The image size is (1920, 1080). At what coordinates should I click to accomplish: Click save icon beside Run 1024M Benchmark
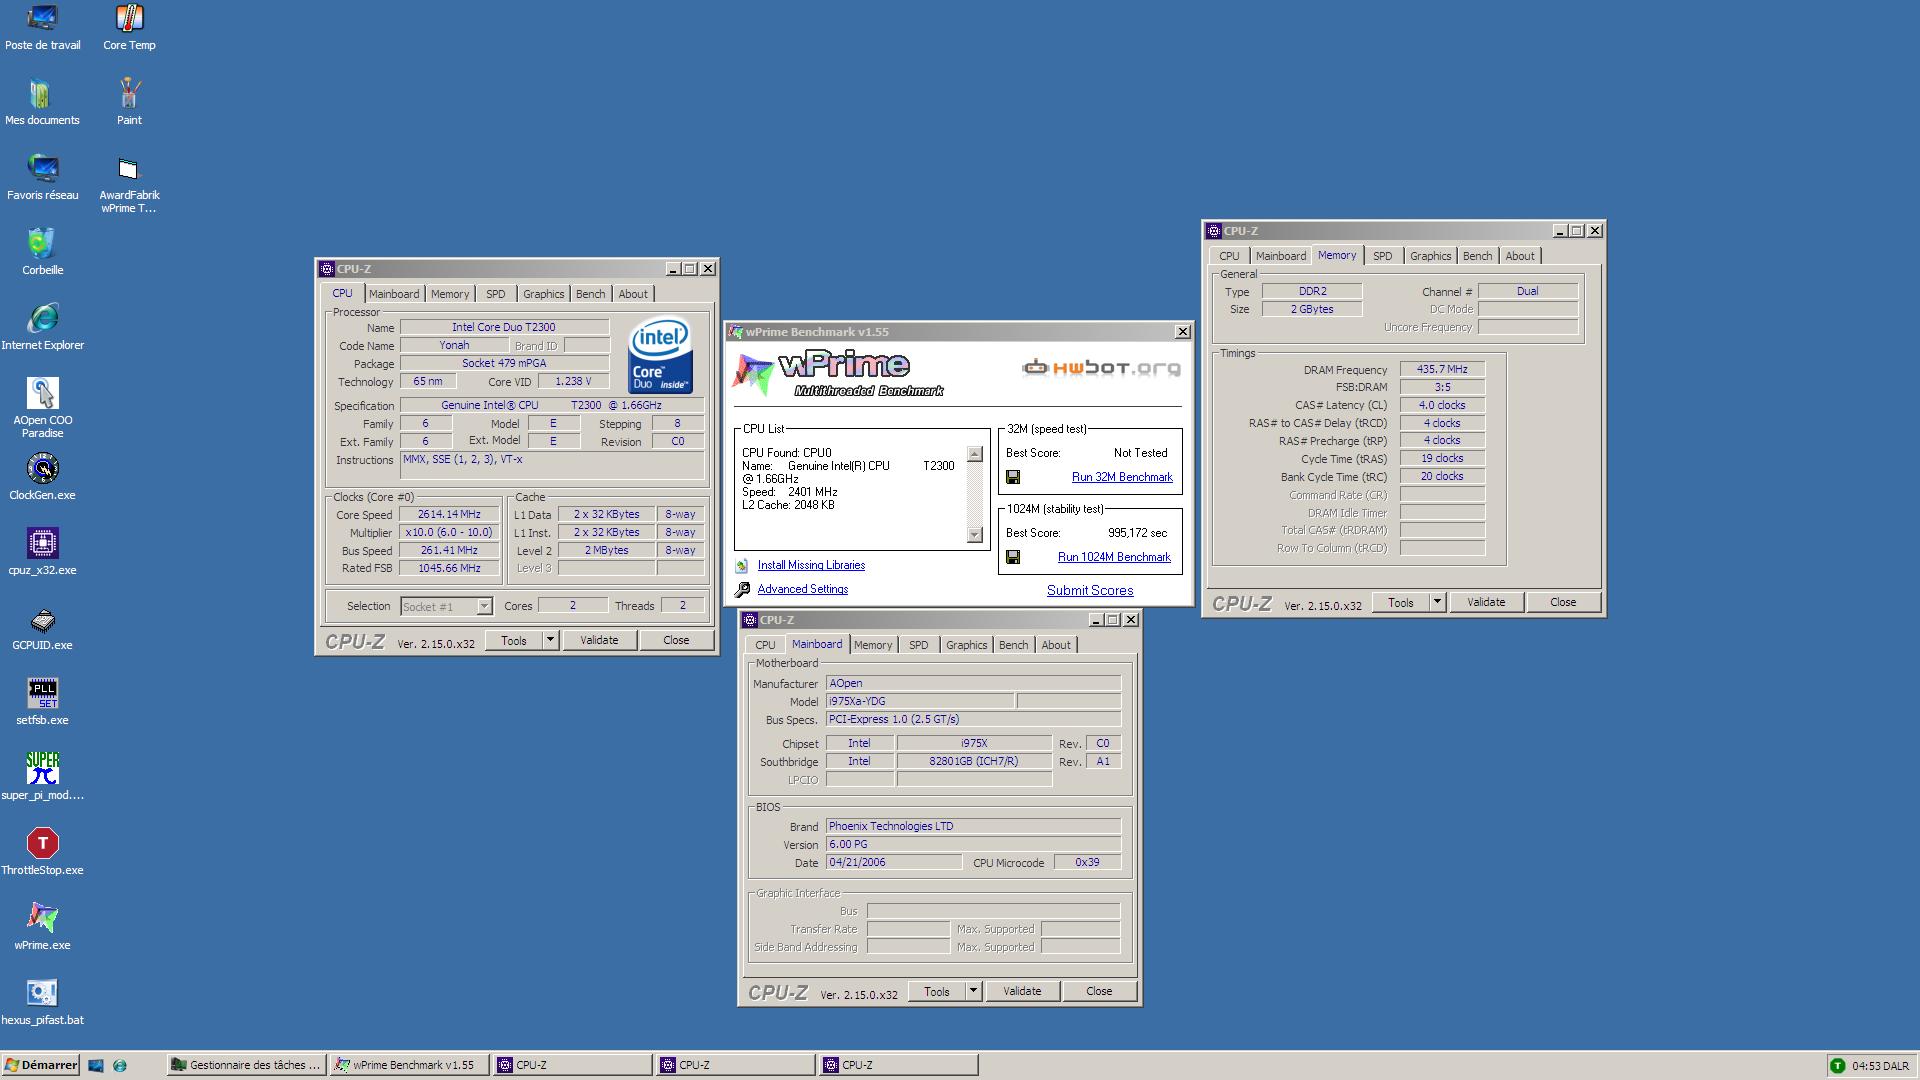[x=1013, y=558]
